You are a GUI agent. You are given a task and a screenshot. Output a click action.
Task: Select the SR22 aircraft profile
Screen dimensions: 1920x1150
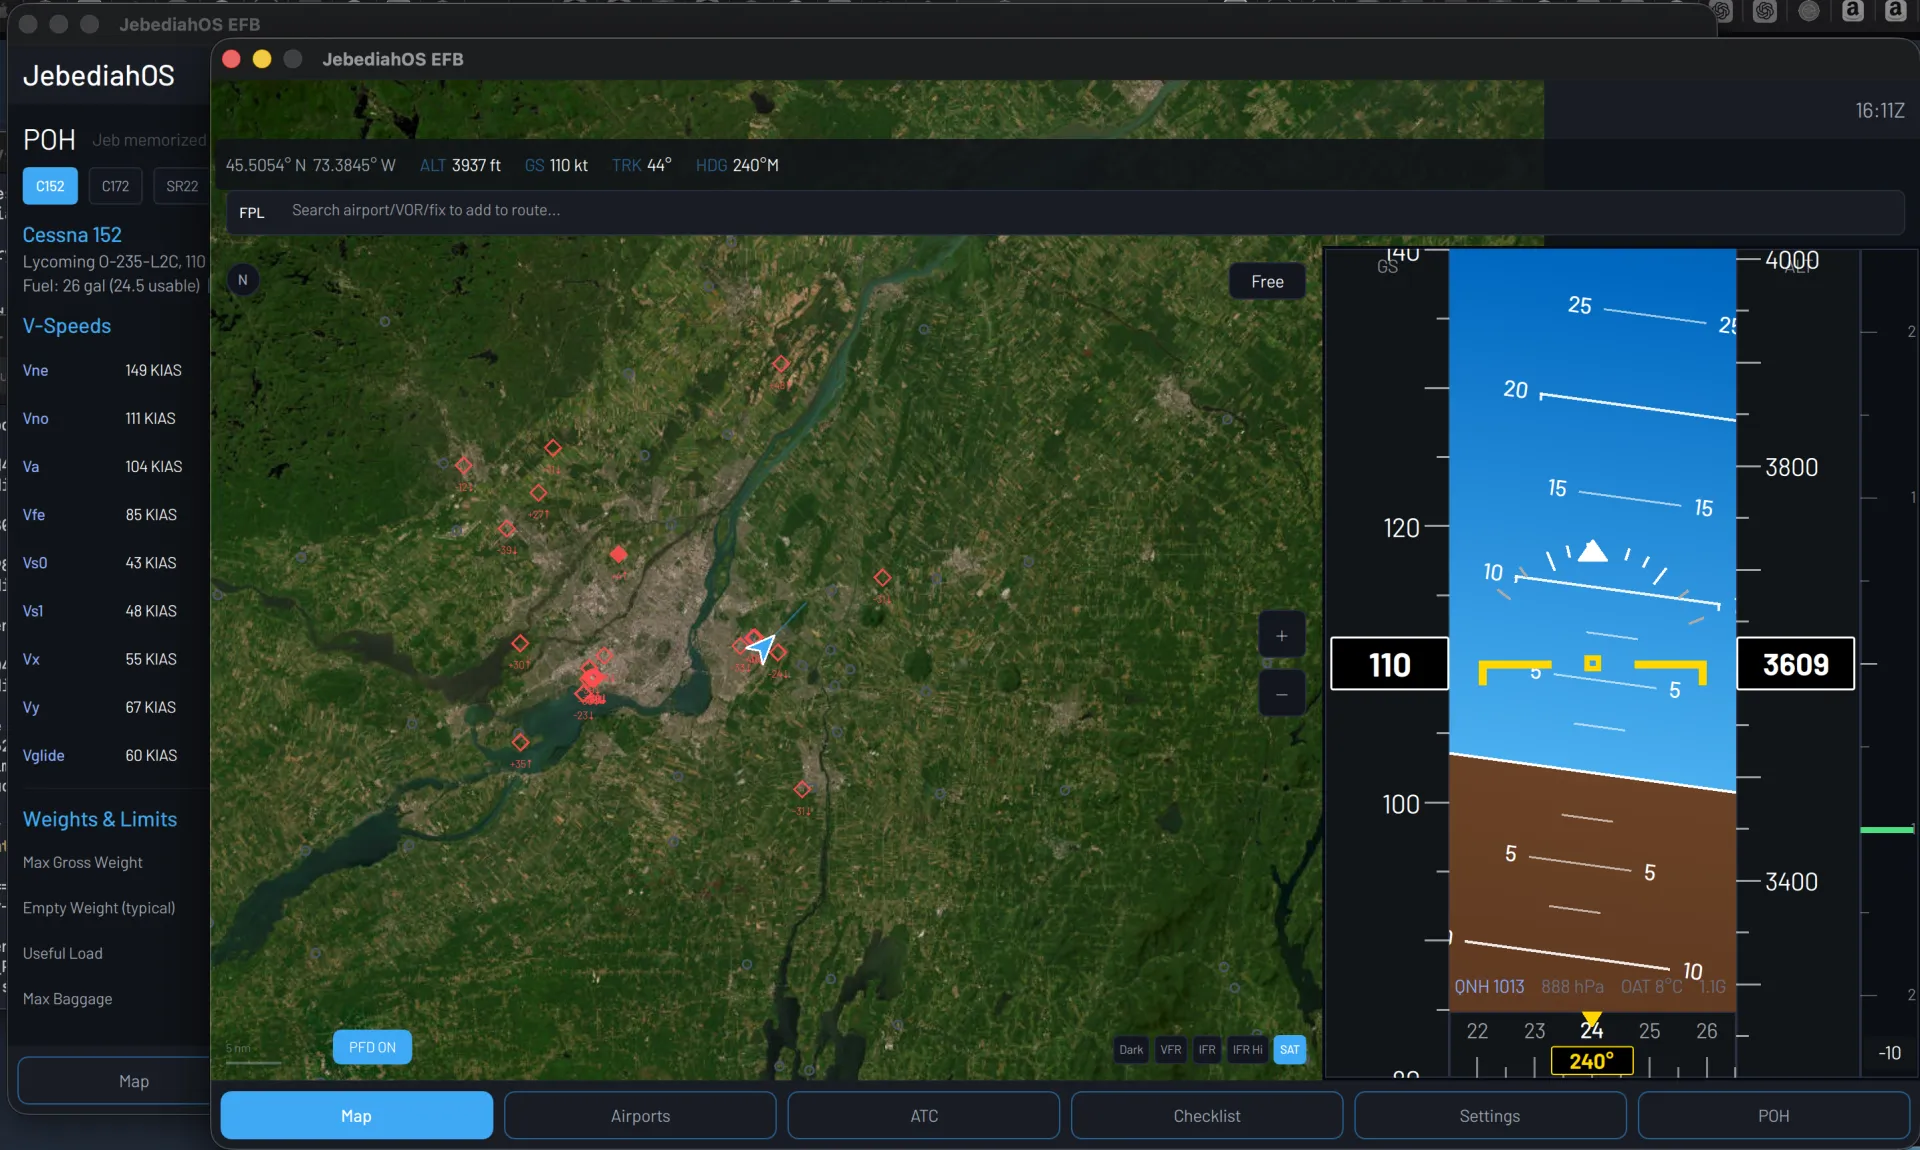[x=181, y=186]
